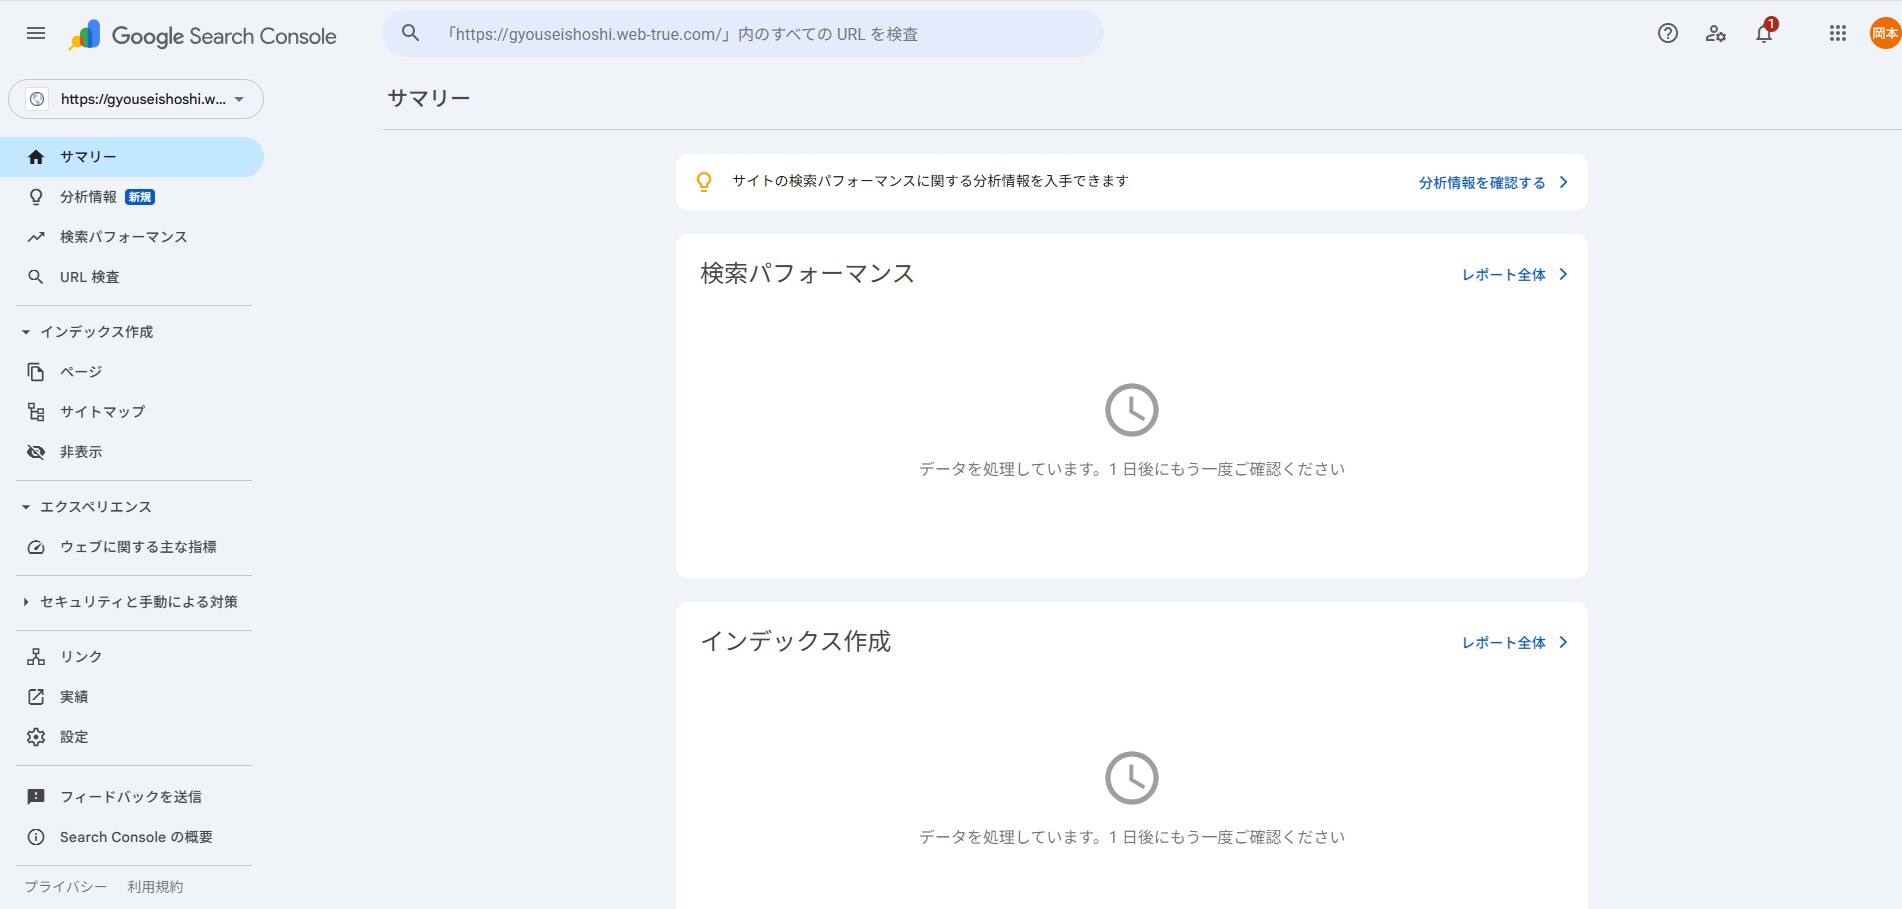
Task: Click the サイトの検索パフォーマンスに関する分析情報 banner text
Action: [x=930, y=181]
